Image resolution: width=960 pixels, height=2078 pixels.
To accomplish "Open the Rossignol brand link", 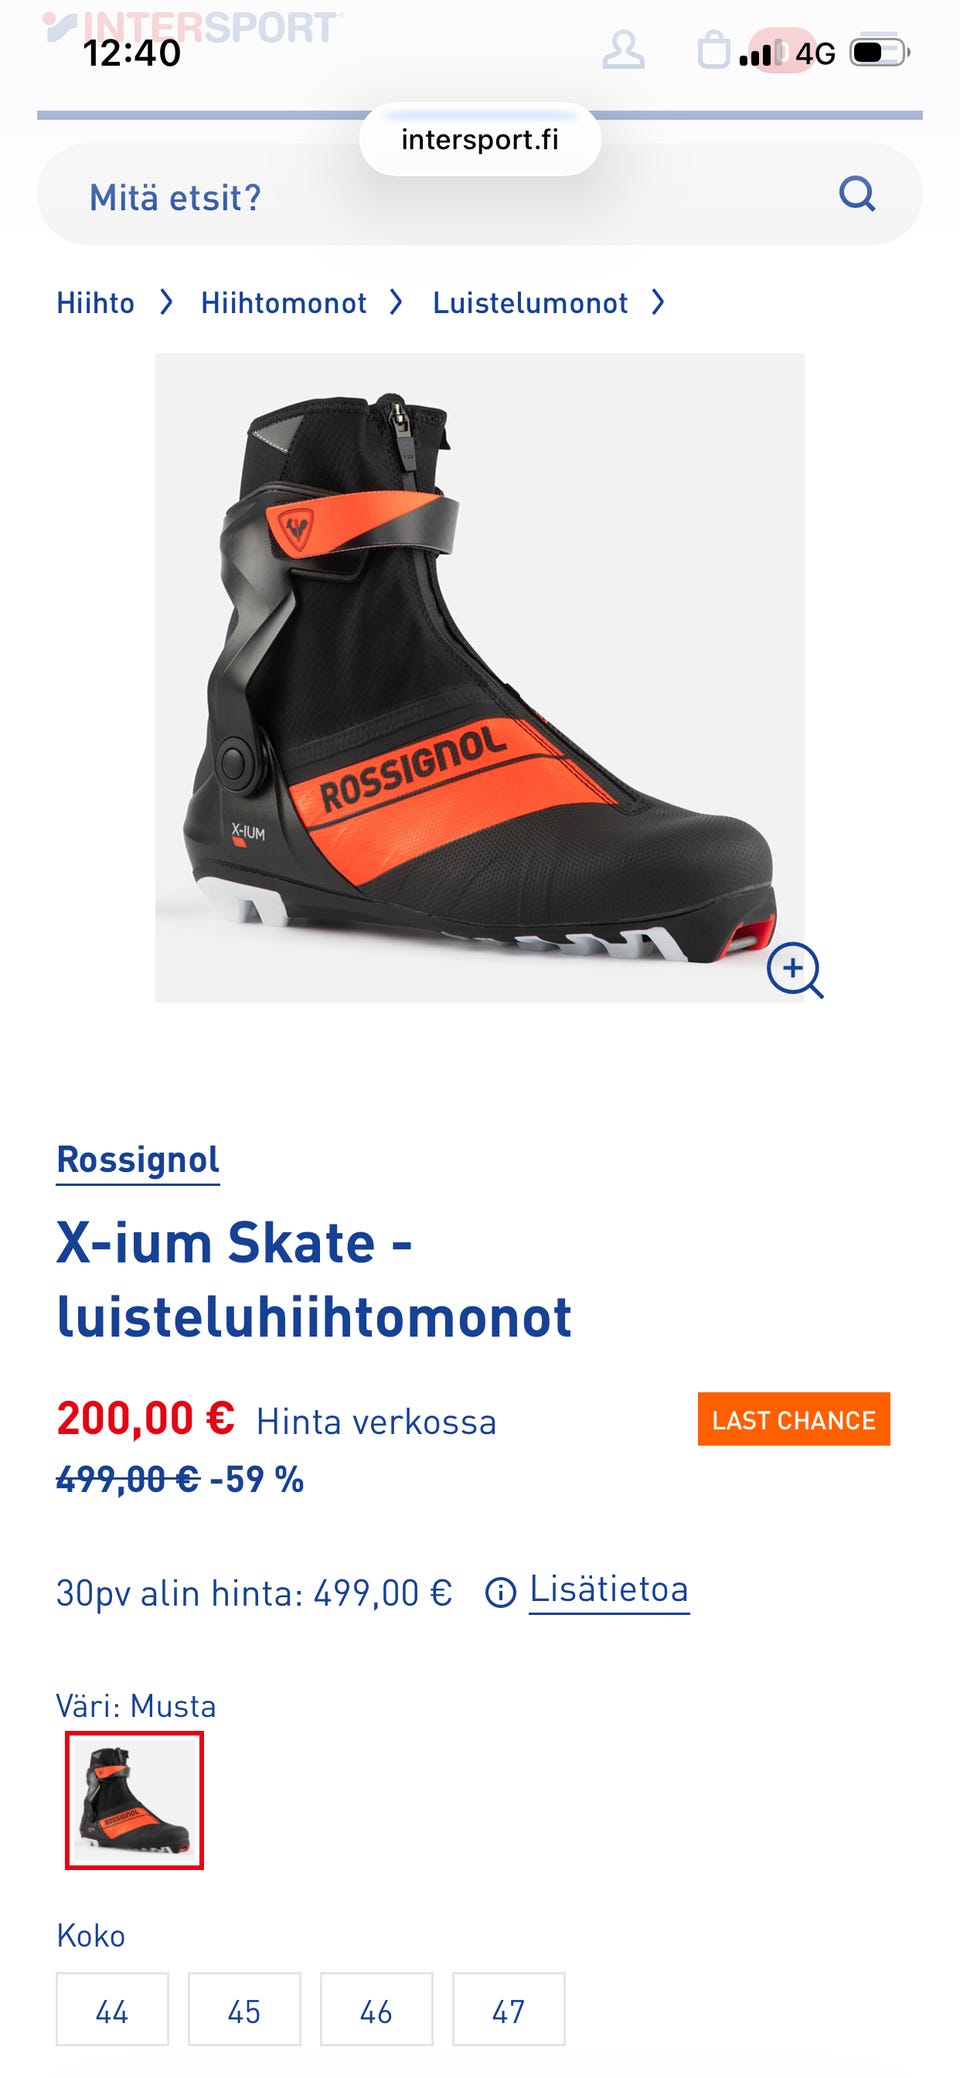I will click(138, 1160).
